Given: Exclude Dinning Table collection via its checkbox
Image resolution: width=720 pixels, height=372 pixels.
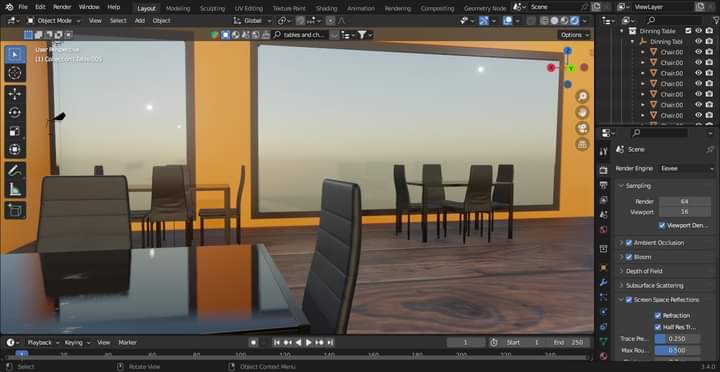Looking at the screenshot, I should pyautogui.click(x=688, y=31).
